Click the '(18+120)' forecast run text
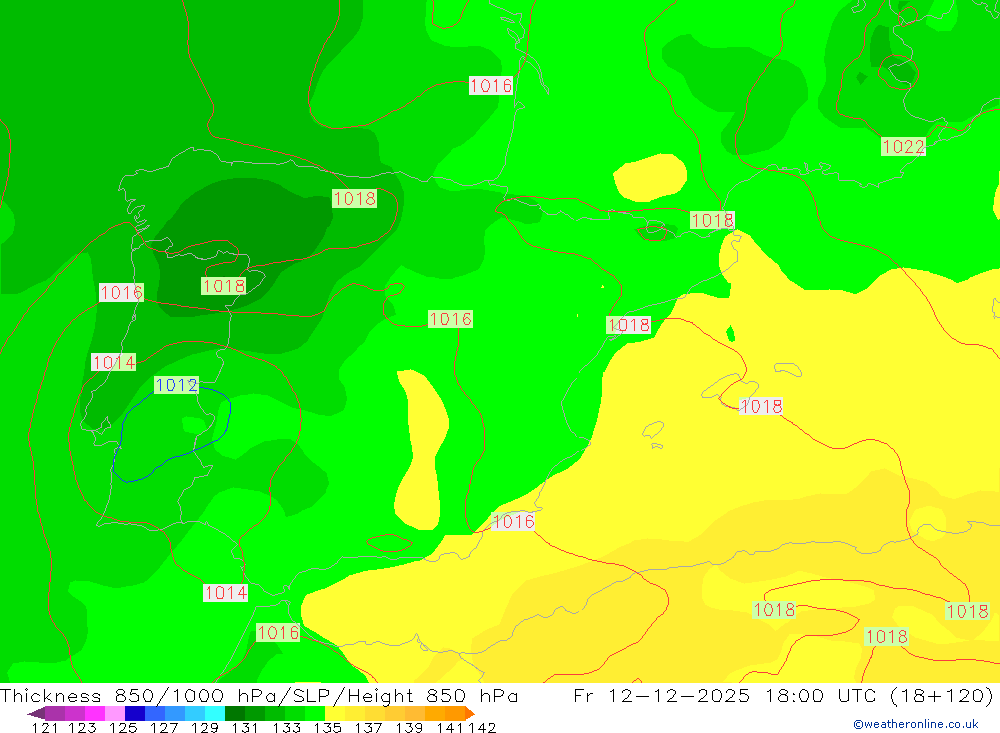 point(942,695)
